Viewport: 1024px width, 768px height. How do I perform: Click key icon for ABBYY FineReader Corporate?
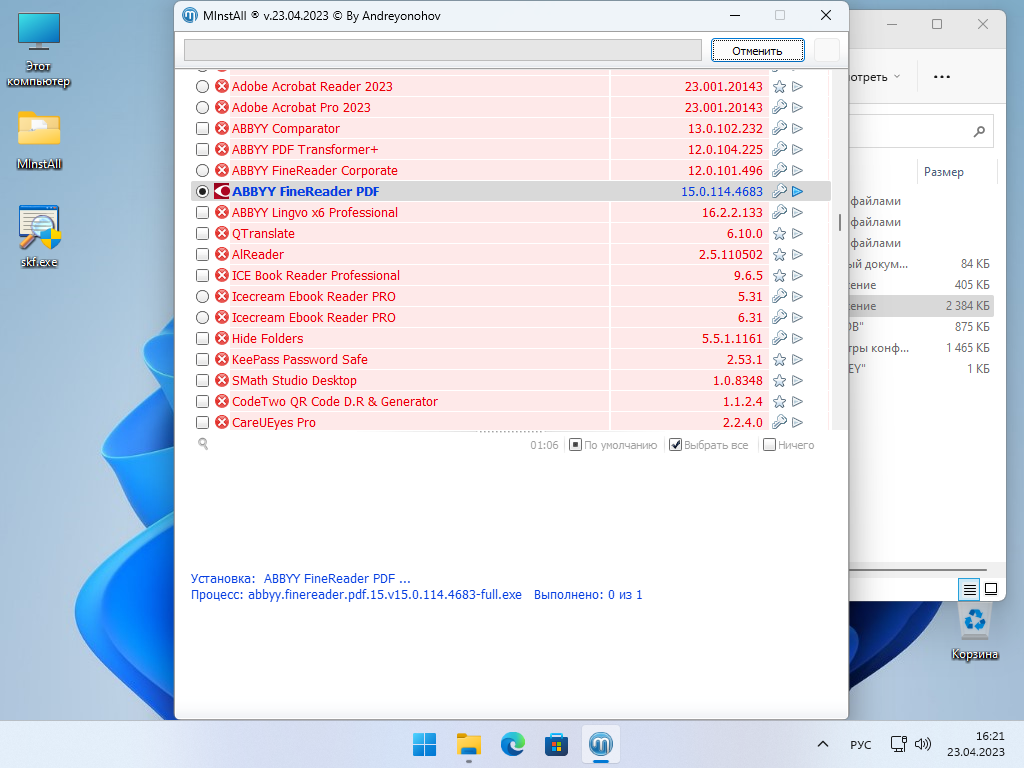(x=779, y=170)
